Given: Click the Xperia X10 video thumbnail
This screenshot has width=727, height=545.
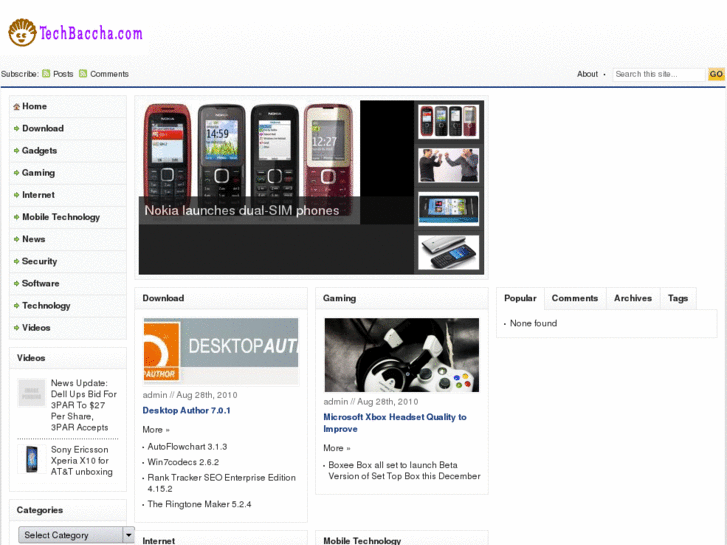Looking at the screenshot, I should click(x=32, y=459).
